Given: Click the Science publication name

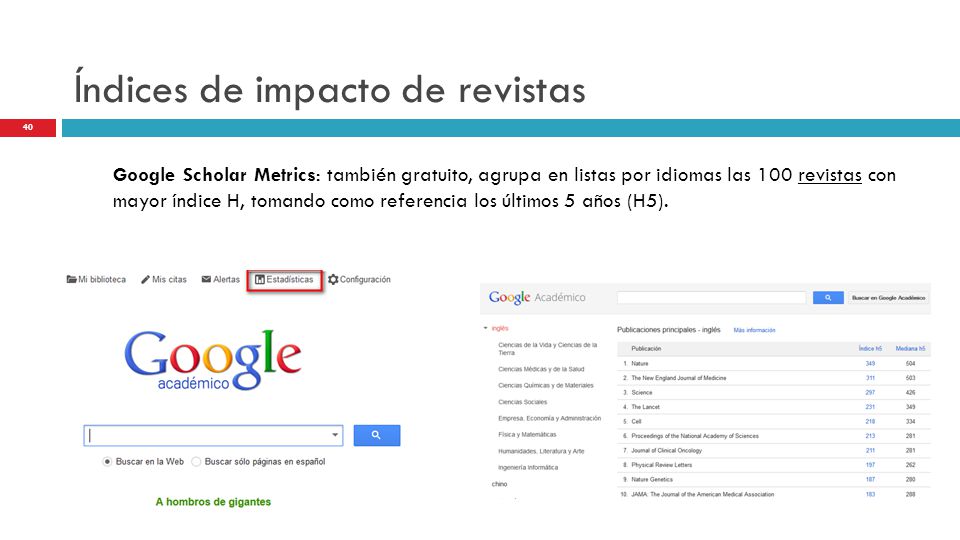Looking at the screenshot, I should [x=642, y=392].
